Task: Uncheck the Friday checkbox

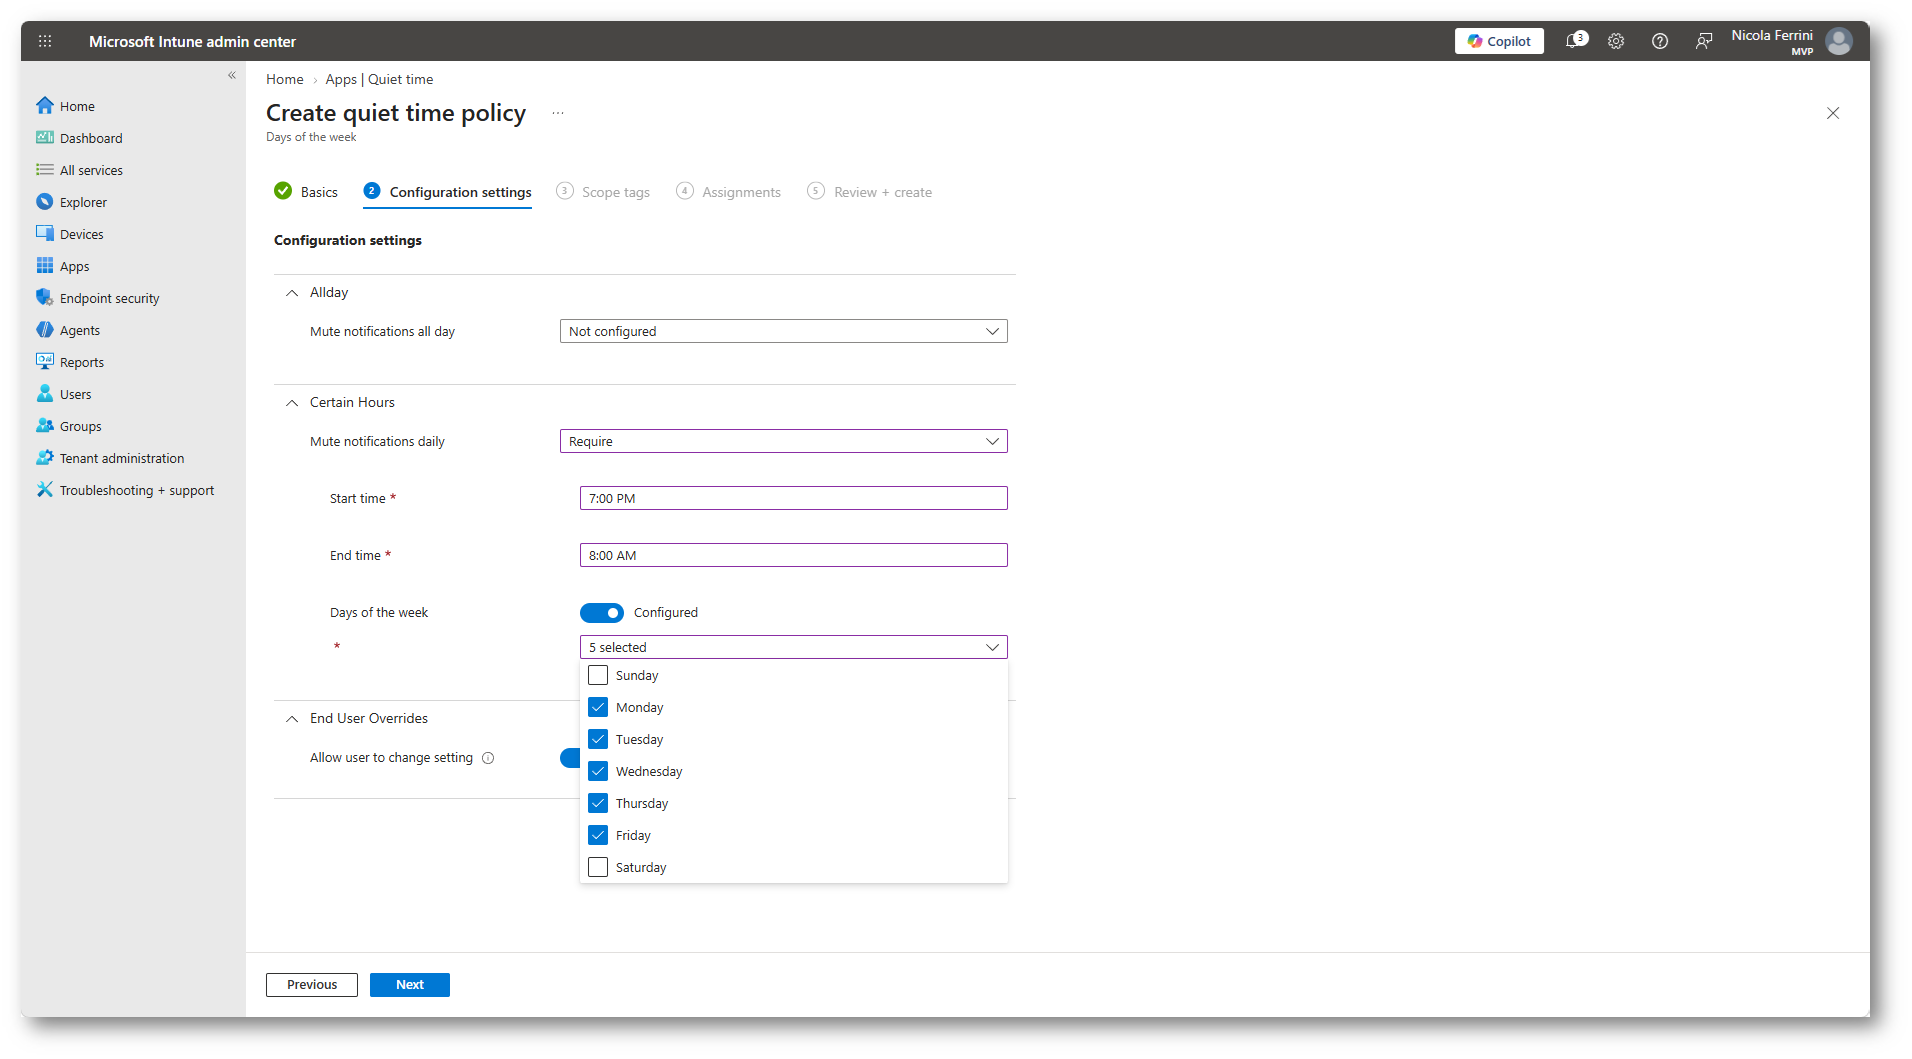Action: (x=598, y=835)
